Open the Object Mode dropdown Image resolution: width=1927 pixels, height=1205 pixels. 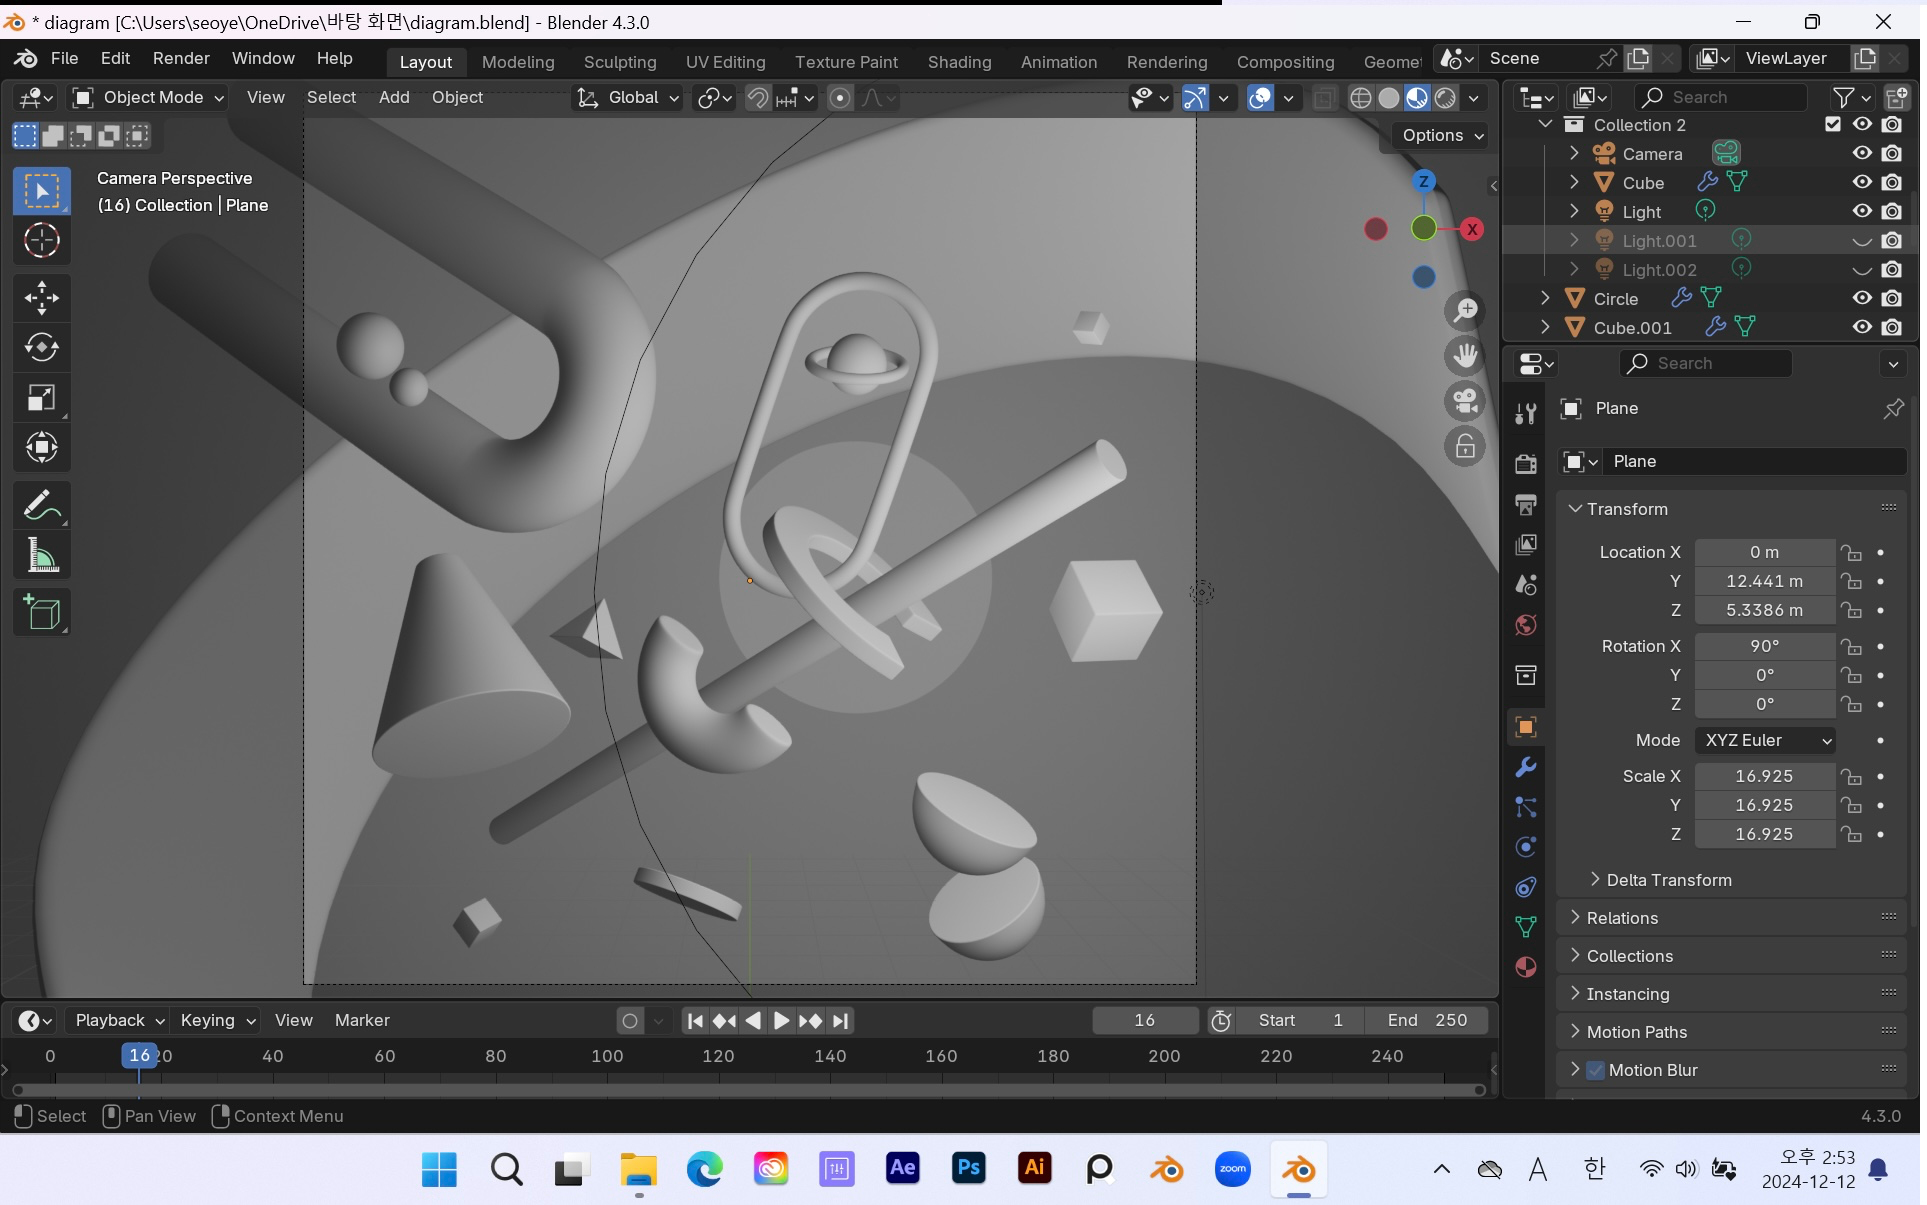pyautogui.click(x=148, y=97)
